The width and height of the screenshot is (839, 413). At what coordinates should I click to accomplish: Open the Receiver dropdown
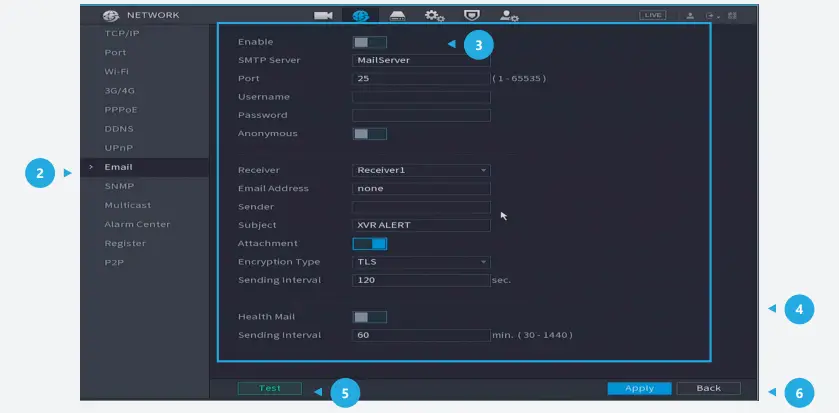click(x=421, y=171)
